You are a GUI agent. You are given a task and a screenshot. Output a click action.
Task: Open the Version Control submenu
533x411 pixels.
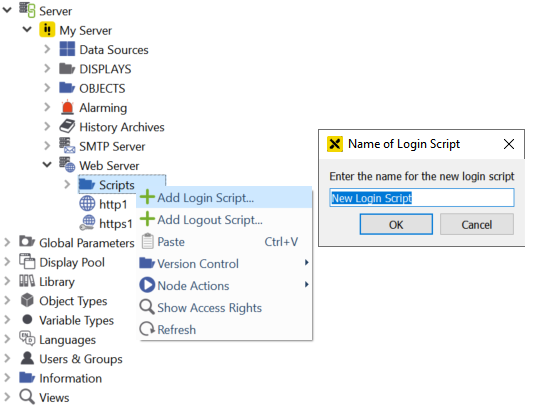coord(224,263)
